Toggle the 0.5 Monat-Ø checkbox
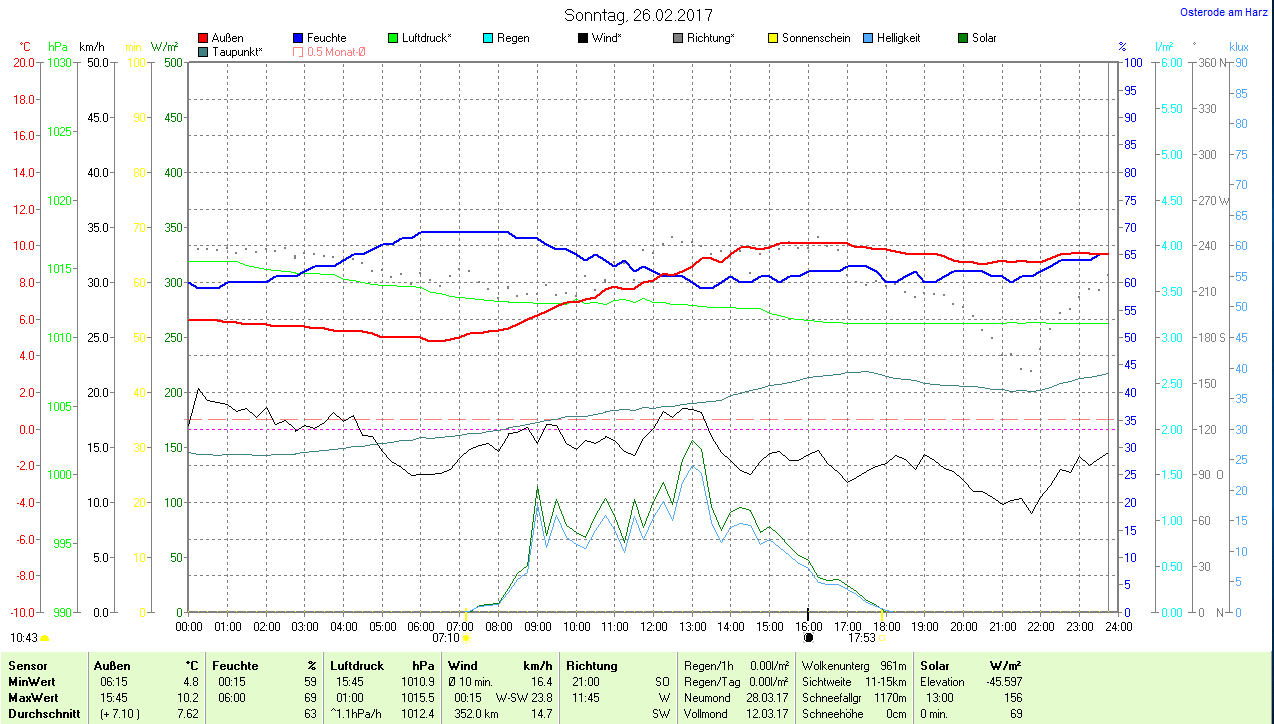 click(298, 51)
